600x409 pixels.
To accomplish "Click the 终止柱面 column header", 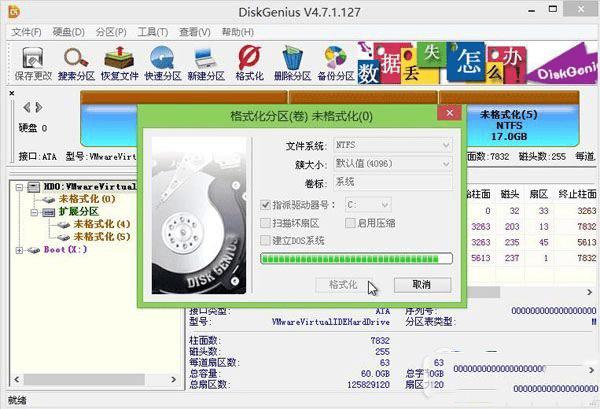I will point(576,194).
